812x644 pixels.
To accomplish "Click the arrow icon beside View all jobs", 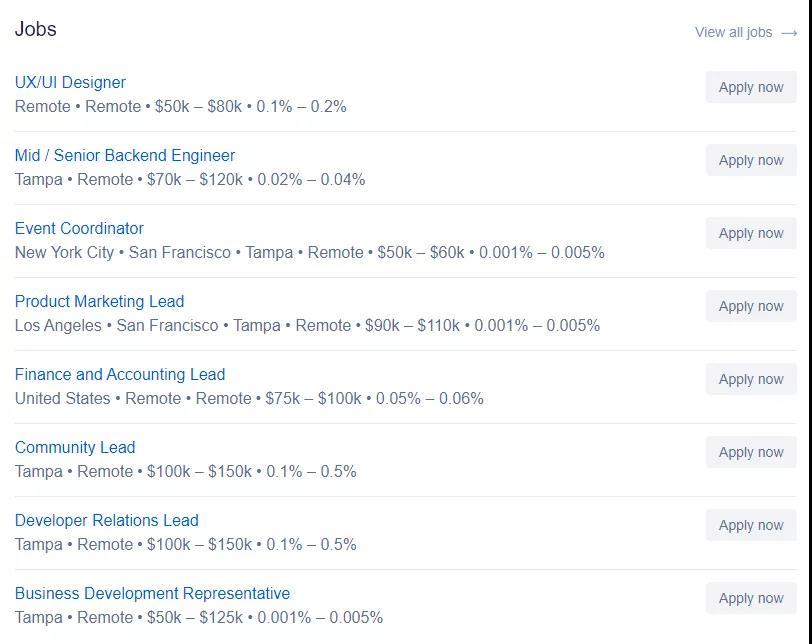I will [789, 33].
